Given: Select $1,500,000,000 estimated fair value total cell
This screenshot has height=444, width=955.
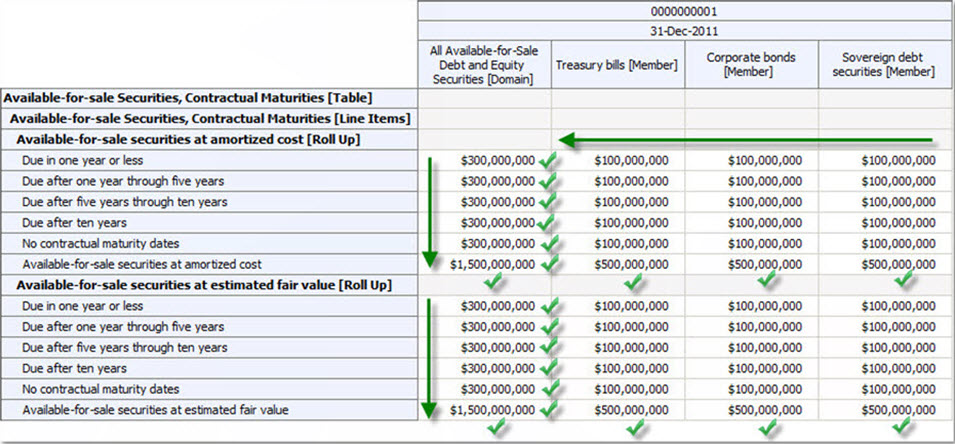Looking at the screenshot, I should click(x=485, y=410).
